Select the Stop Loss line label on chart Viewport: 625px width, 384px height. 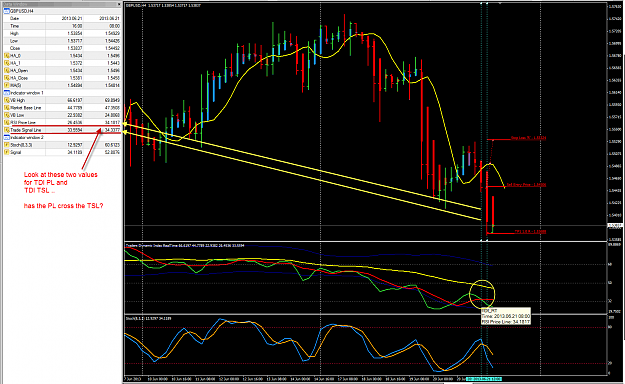[x=529, y=138]
